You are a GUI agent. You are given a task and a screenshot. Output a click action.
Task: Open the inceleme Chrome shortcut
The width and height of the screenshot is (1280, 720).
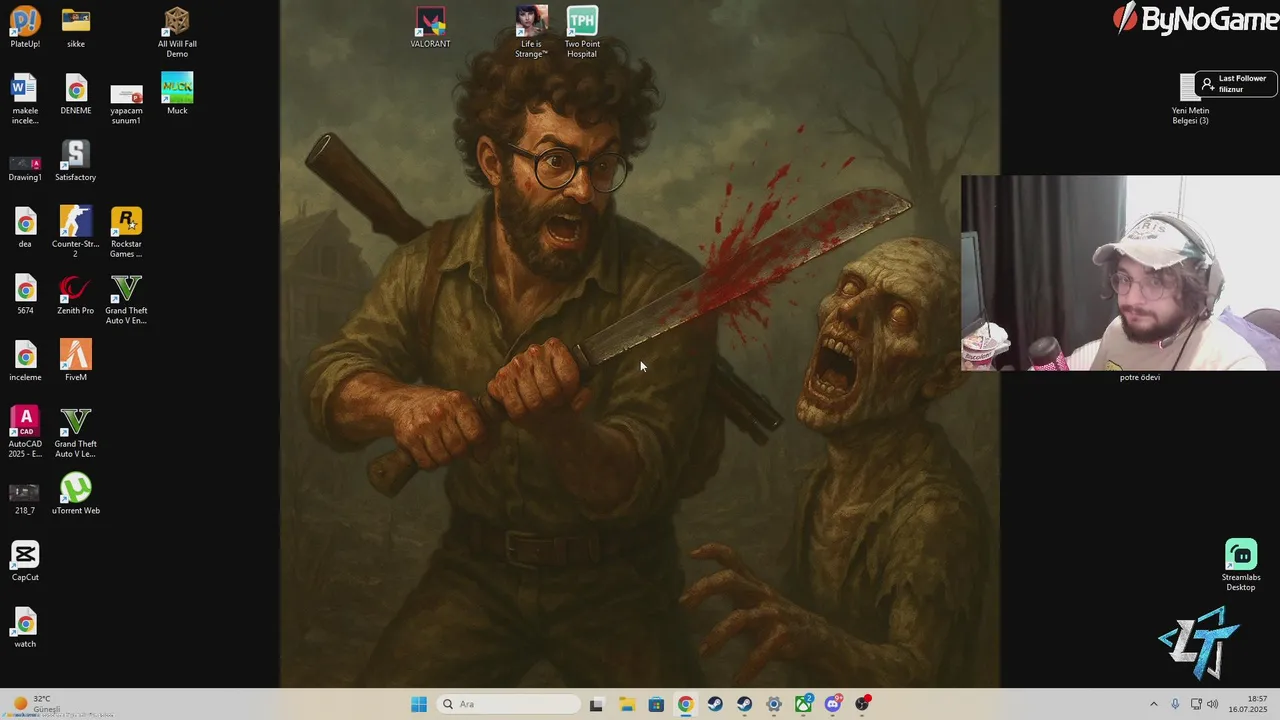25,362
